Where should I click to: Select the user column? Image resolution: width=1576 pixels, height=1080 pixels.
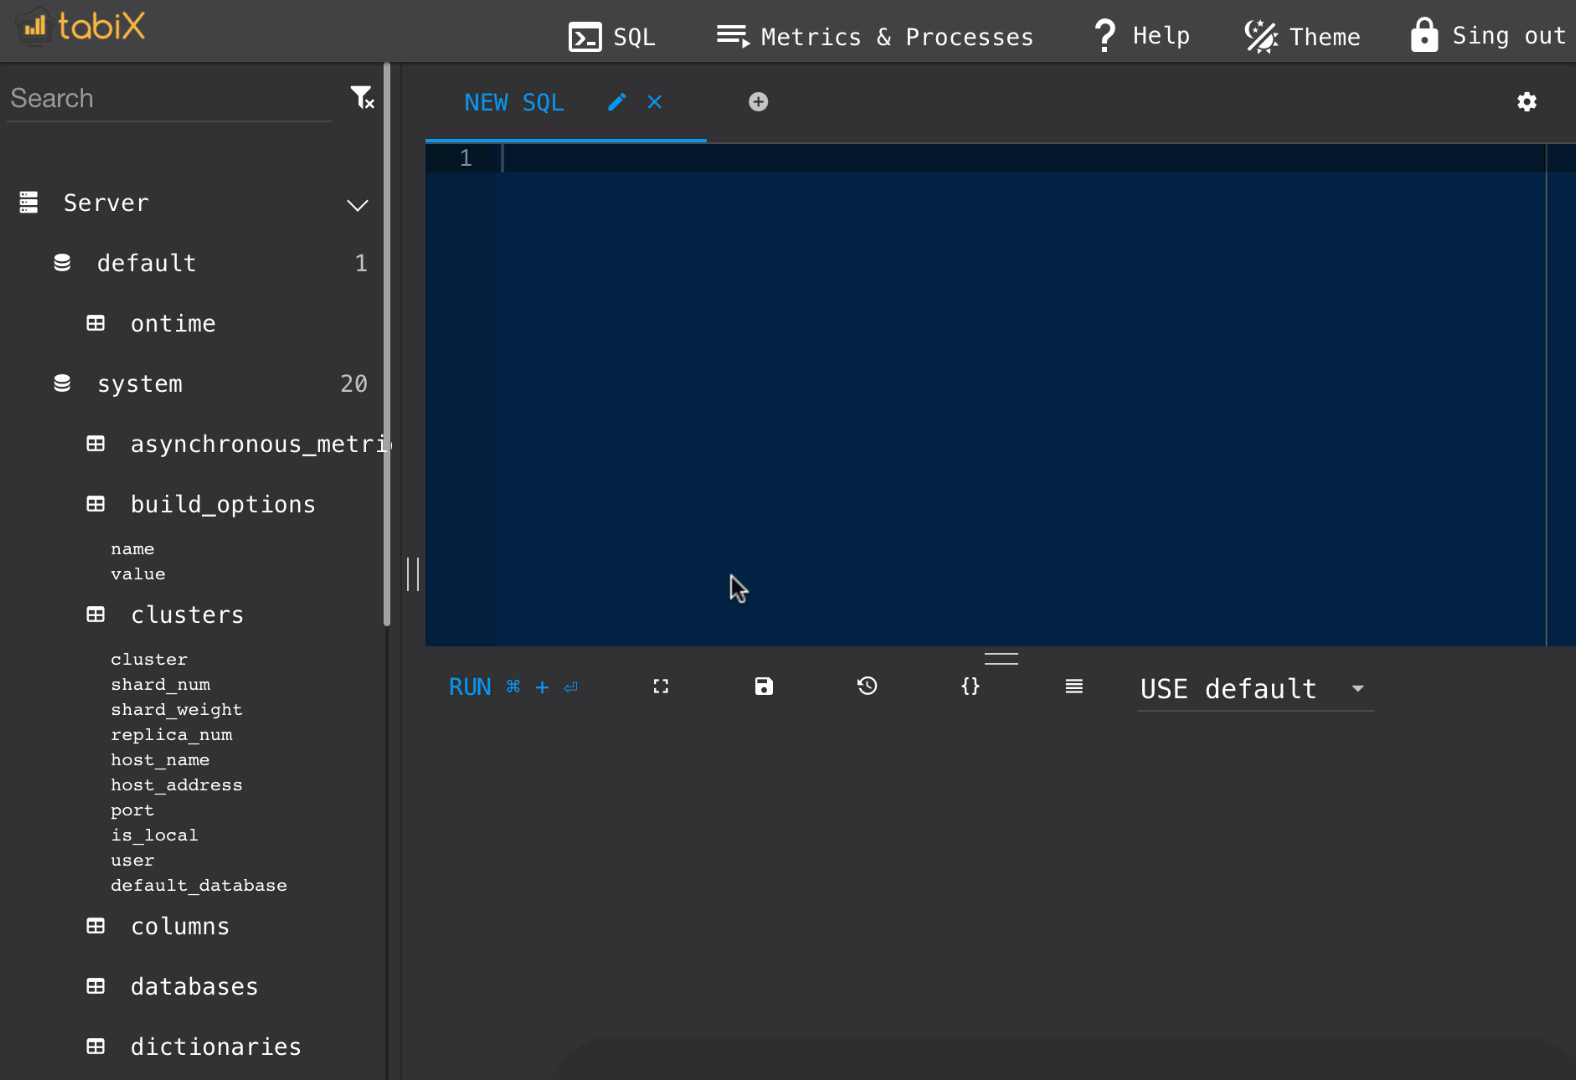coord(132,860)
